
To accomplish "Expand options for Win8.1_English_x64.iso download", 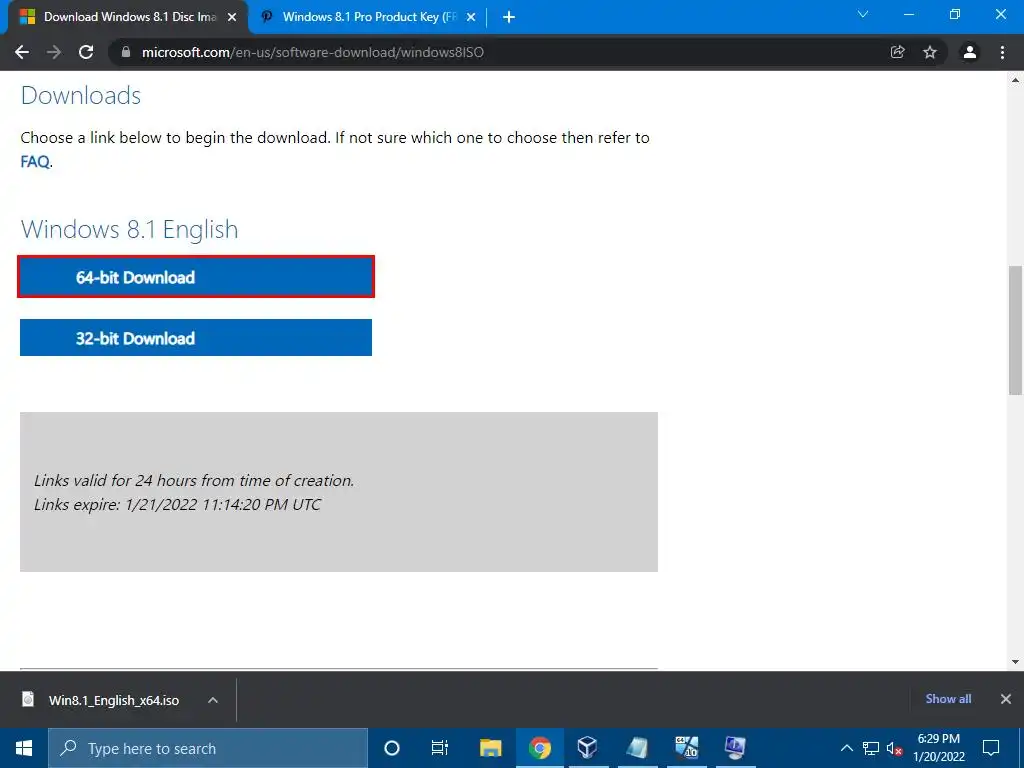I will tap(213, 700).
